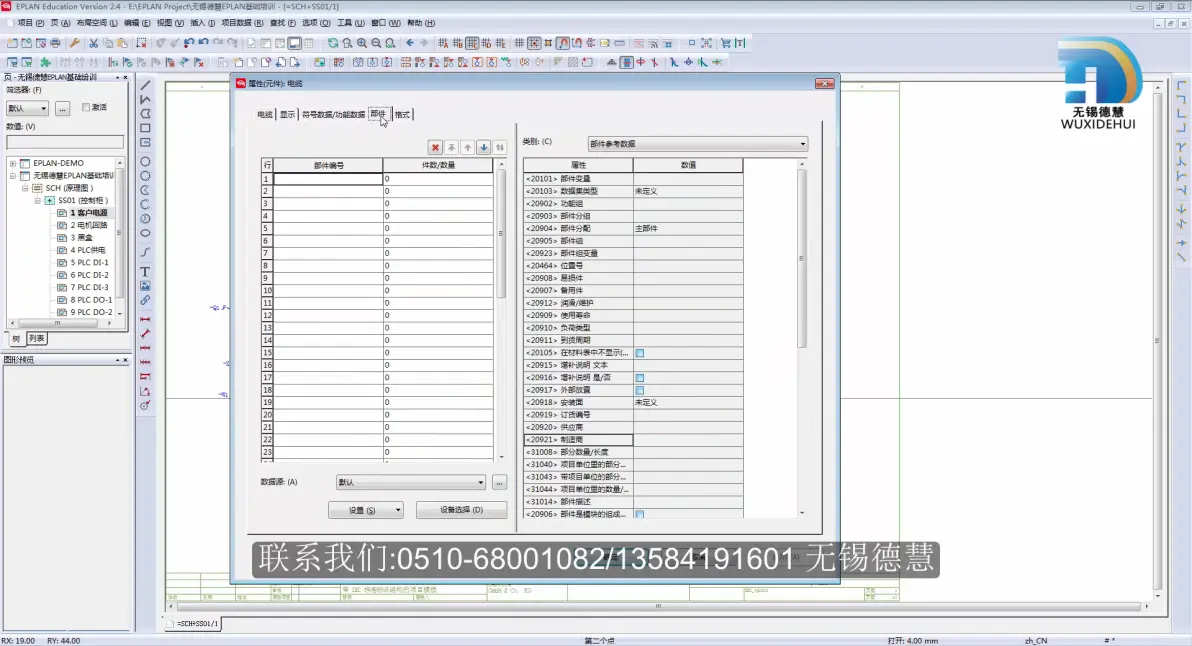Select the Hyperlink tool
The width and height of the screenshot is (1192, 646).
(145, 300)
